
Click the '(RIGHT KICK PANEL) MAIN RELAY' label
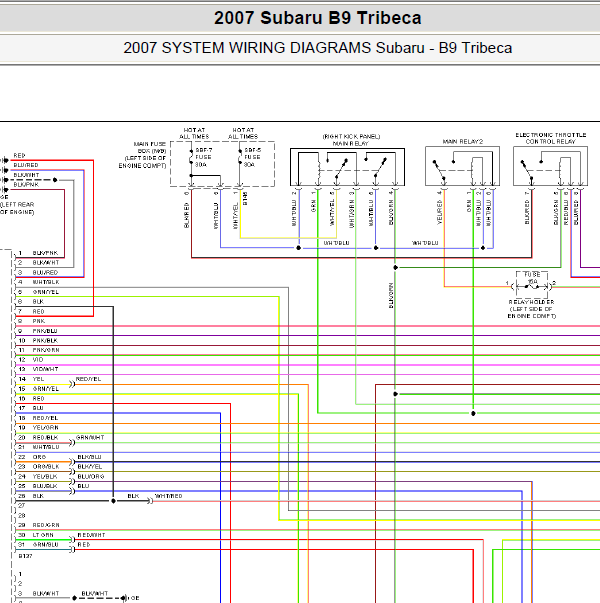pos(351,140)
